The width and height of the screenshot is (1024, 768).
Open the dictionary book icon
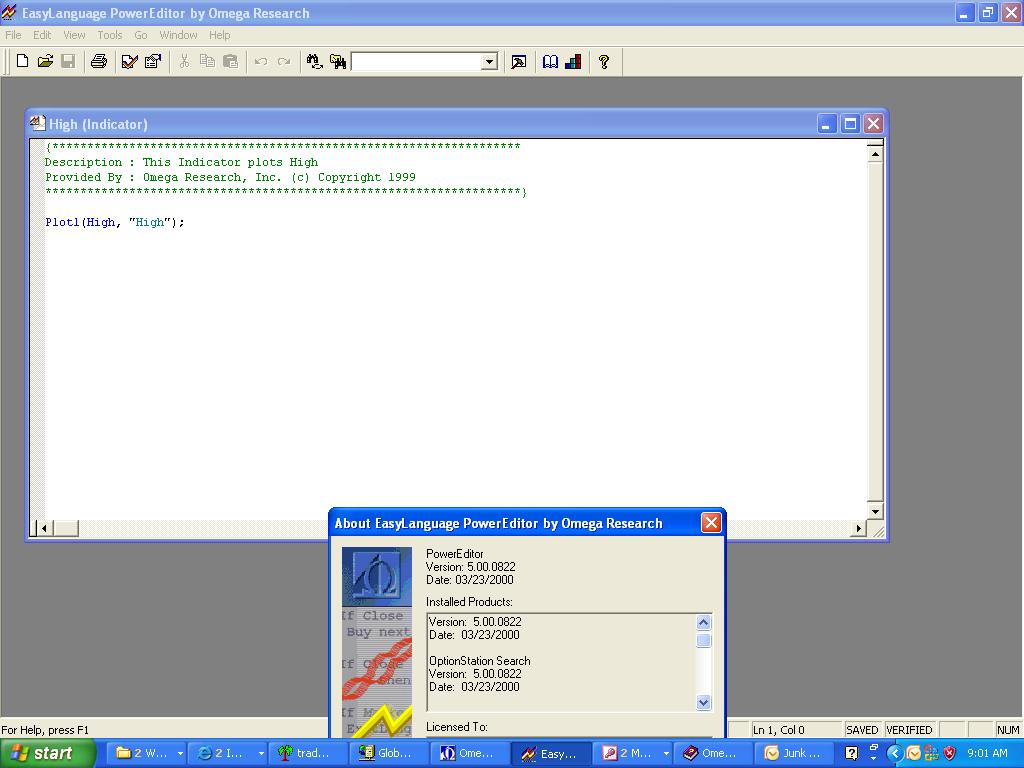pyautogui.click(x=550, y=61)
